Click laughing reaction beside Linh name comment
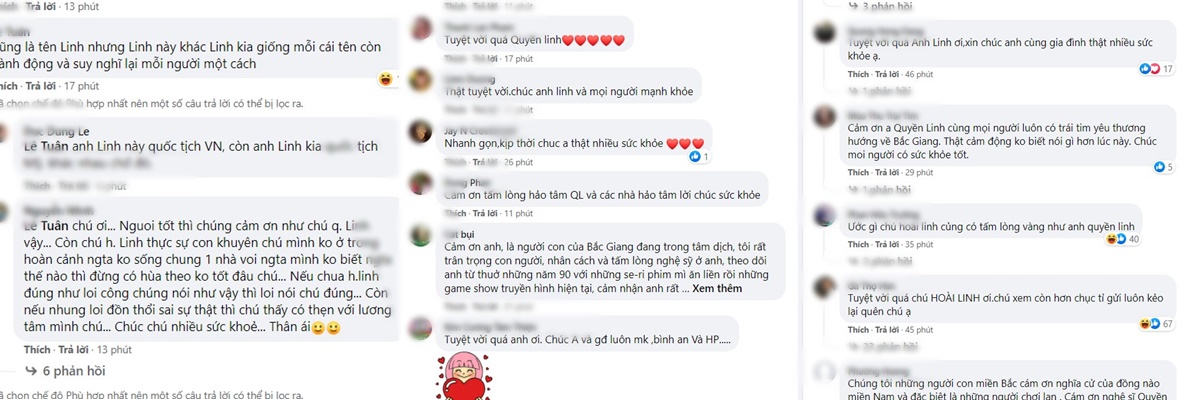 [385, 79]
